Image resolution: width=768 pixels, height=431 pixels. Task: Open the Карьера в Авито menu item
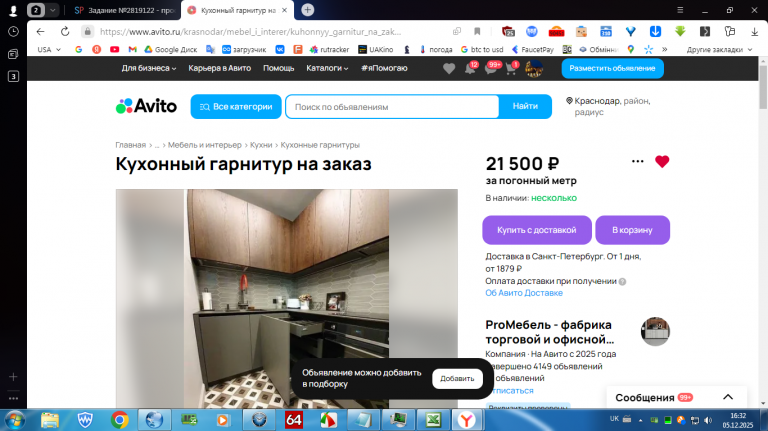point(219,69)
